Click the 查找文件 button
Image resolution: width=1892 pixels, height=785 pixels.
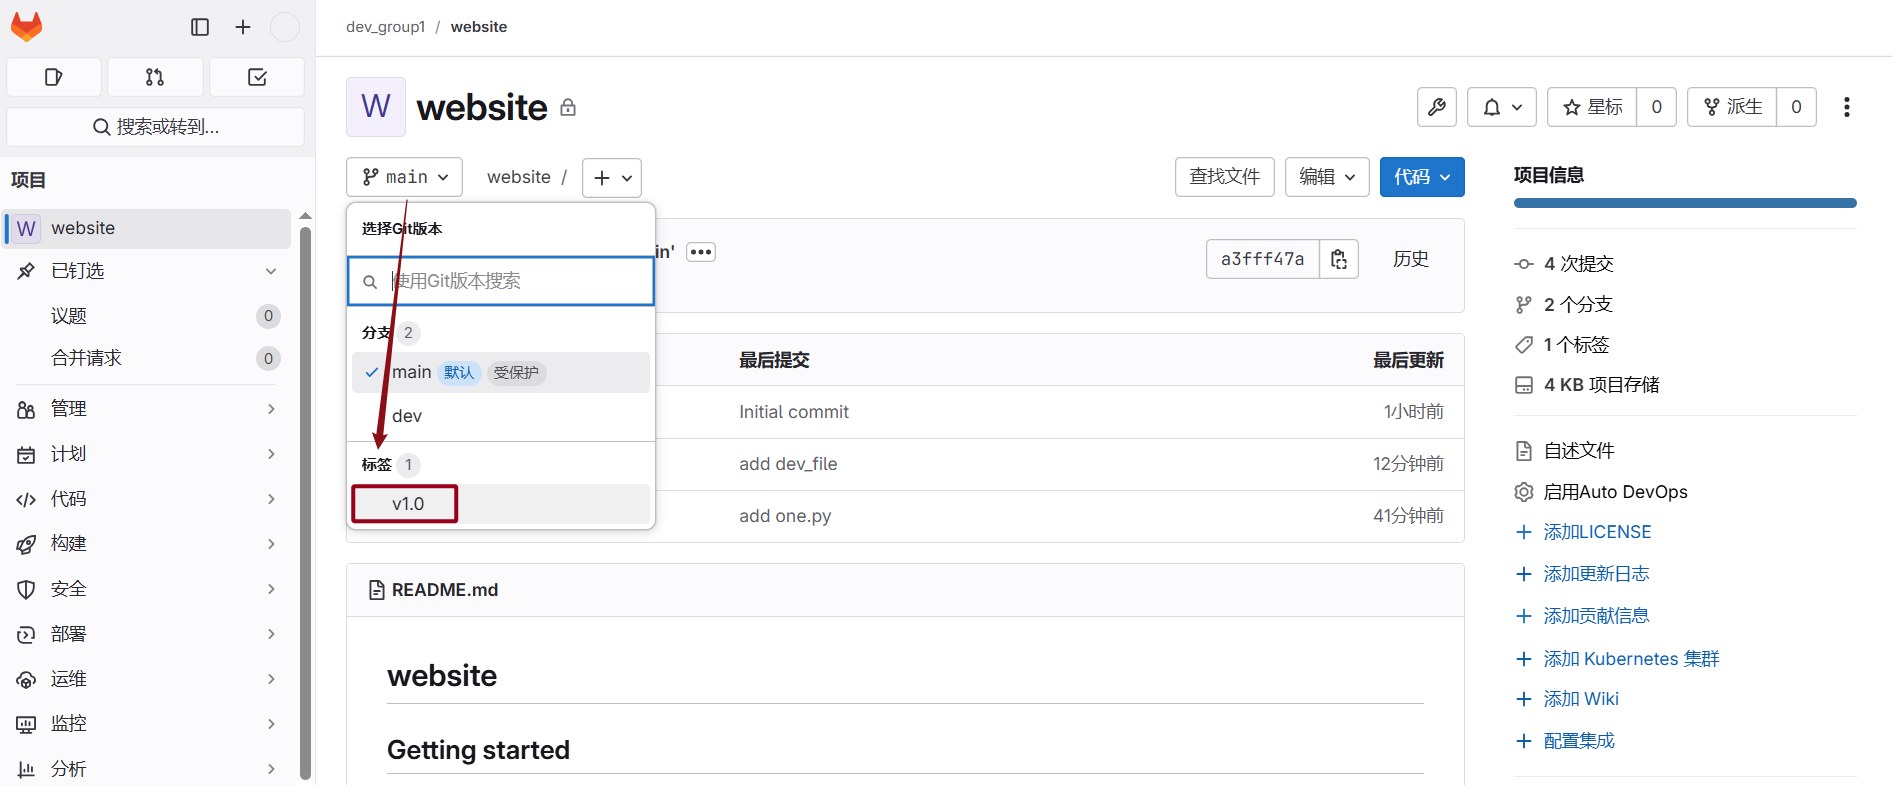1225,177
